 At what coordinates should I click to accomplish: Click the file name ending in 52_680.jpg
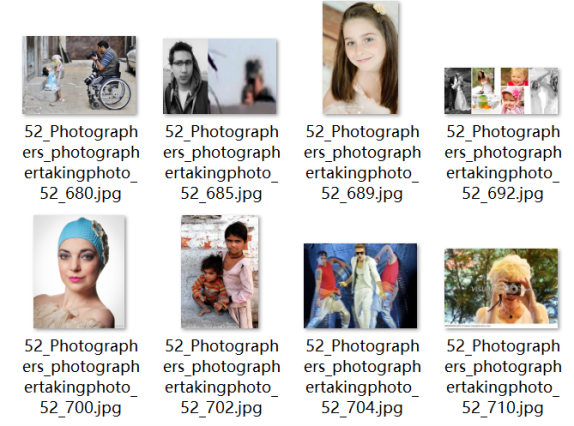point(81,162)
